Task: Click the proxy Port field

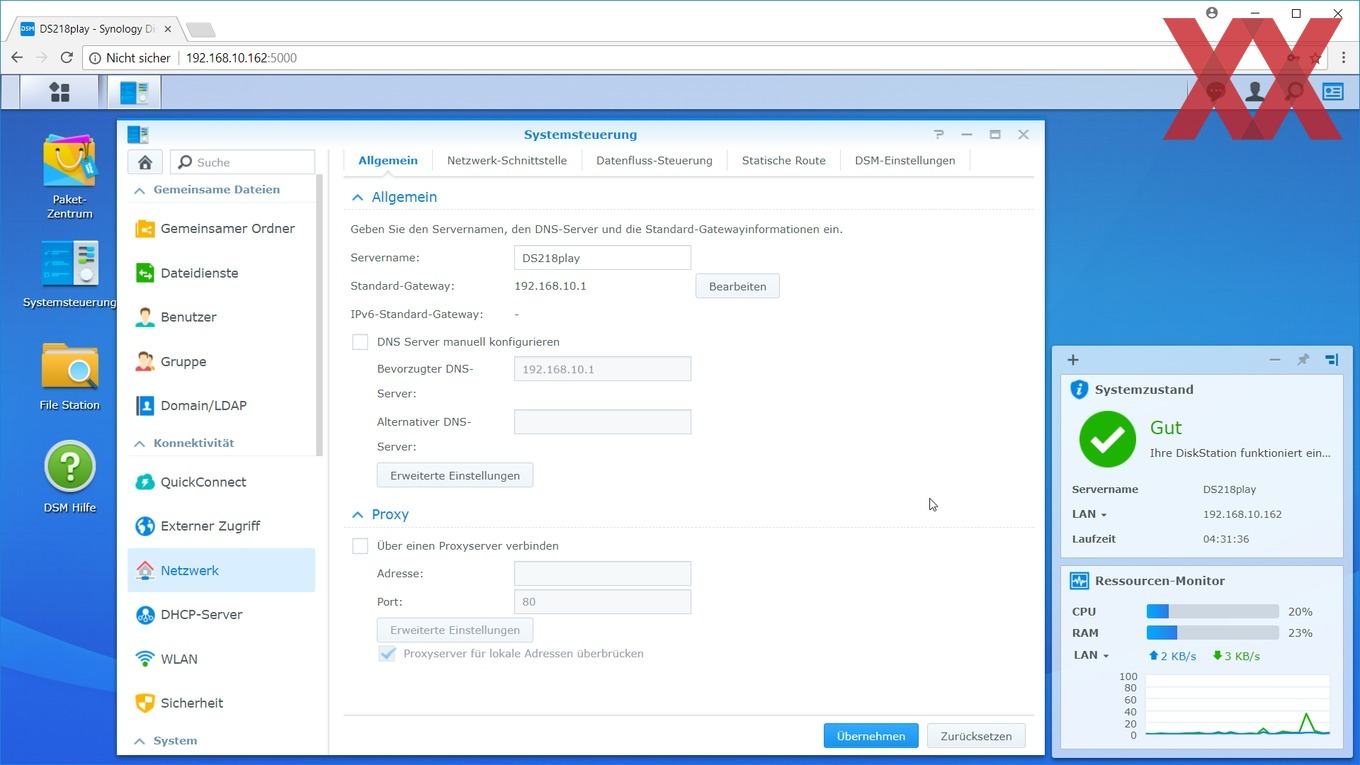Action: pos(602,602)
